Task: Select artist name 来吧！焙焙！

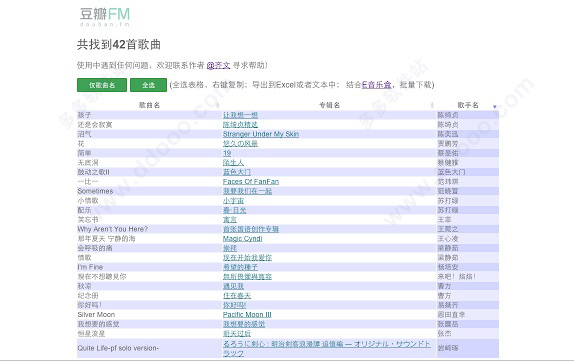Action: tap(456, 277)
